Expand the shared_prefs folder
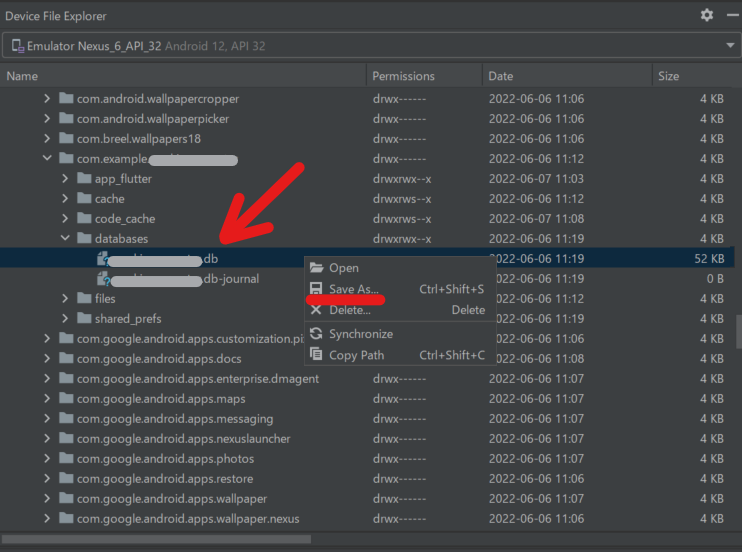The height and width of the screenshot is (552, 742). pyautogui.click(x=65, y=318)
